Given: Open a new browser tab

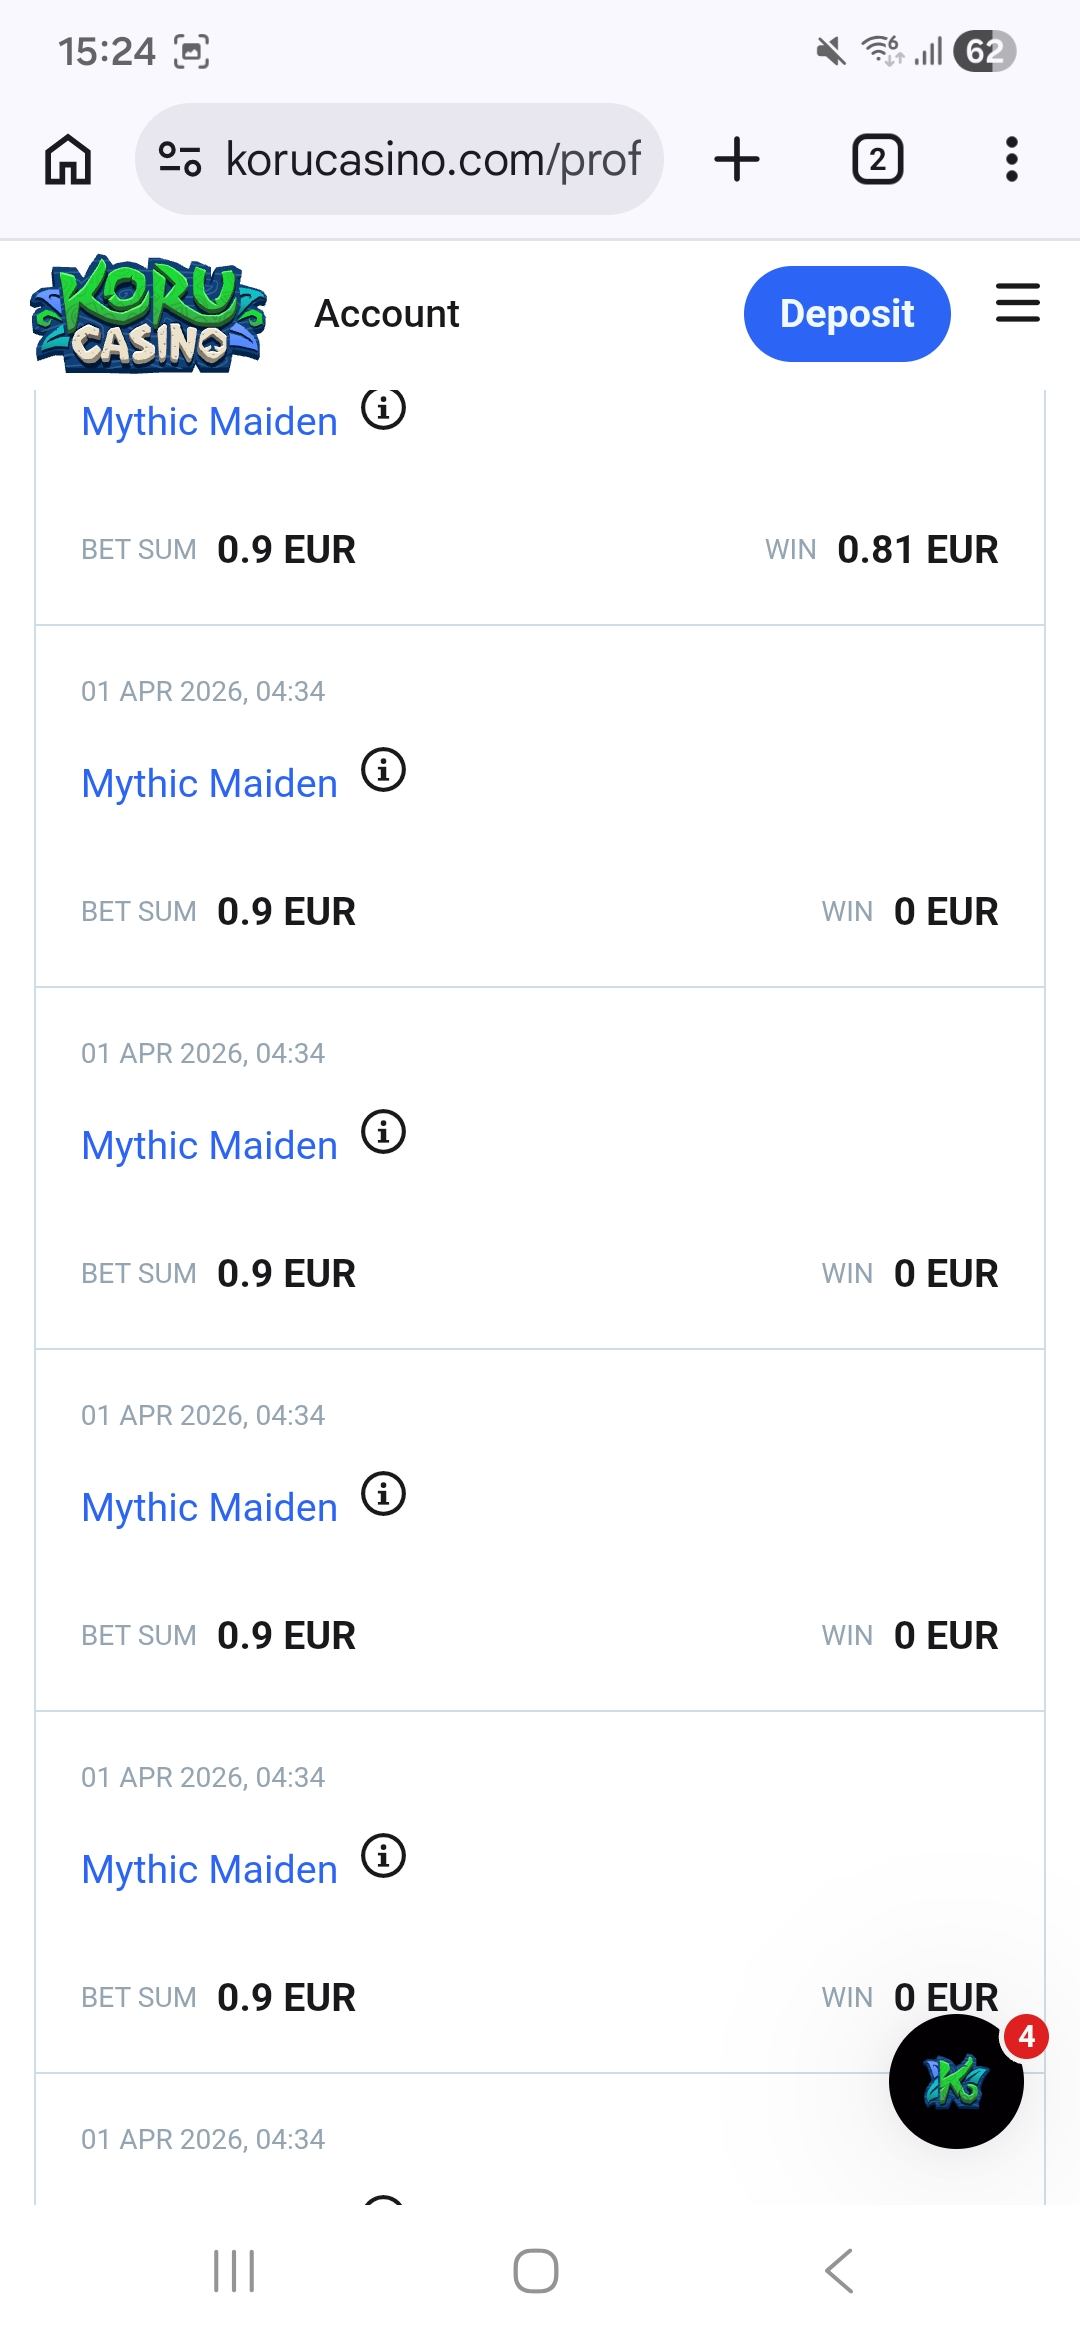Looking at the screenshot, I should (x=737, y=160).
